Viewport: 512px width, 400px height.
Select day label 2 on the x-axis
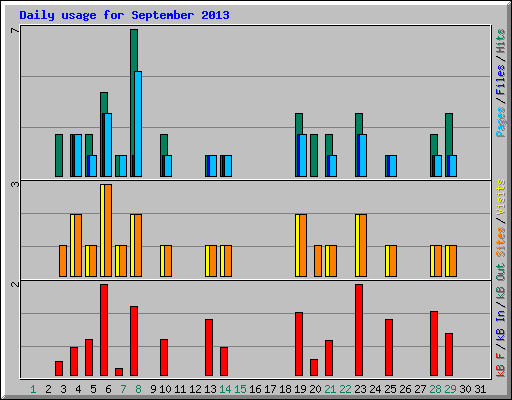click(48, 389)
